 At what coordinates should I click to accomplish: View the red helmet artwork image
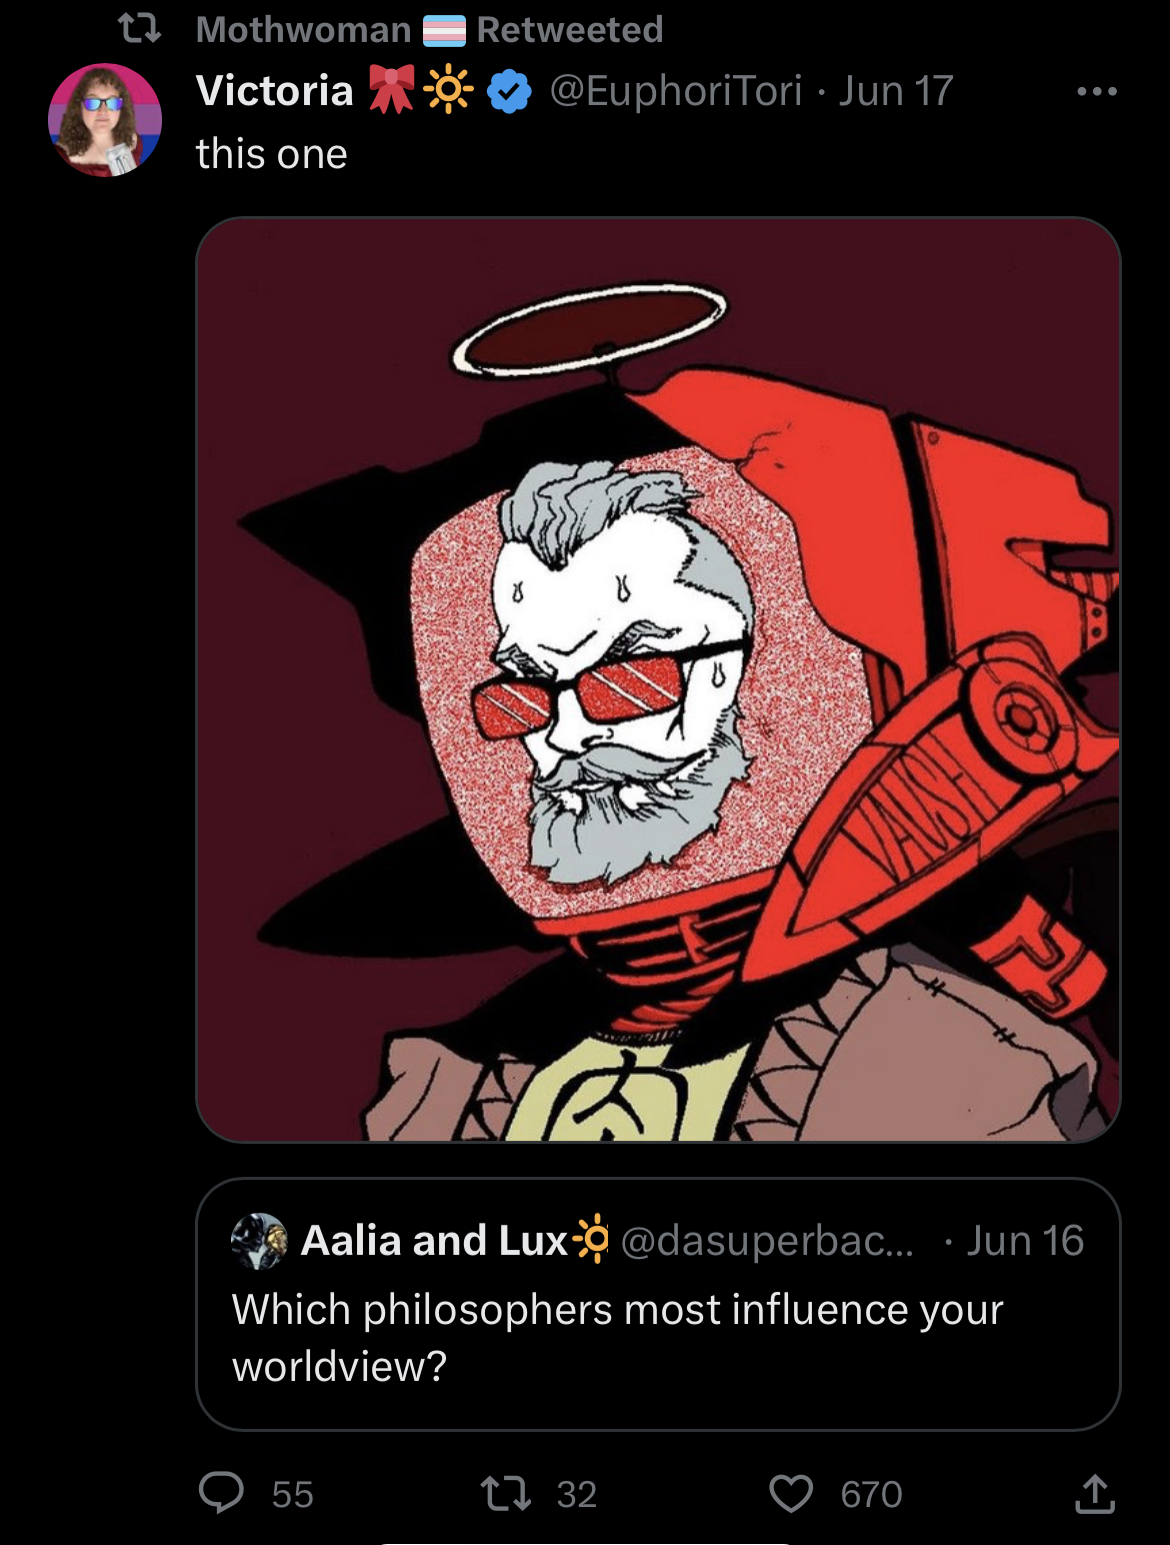658,679
